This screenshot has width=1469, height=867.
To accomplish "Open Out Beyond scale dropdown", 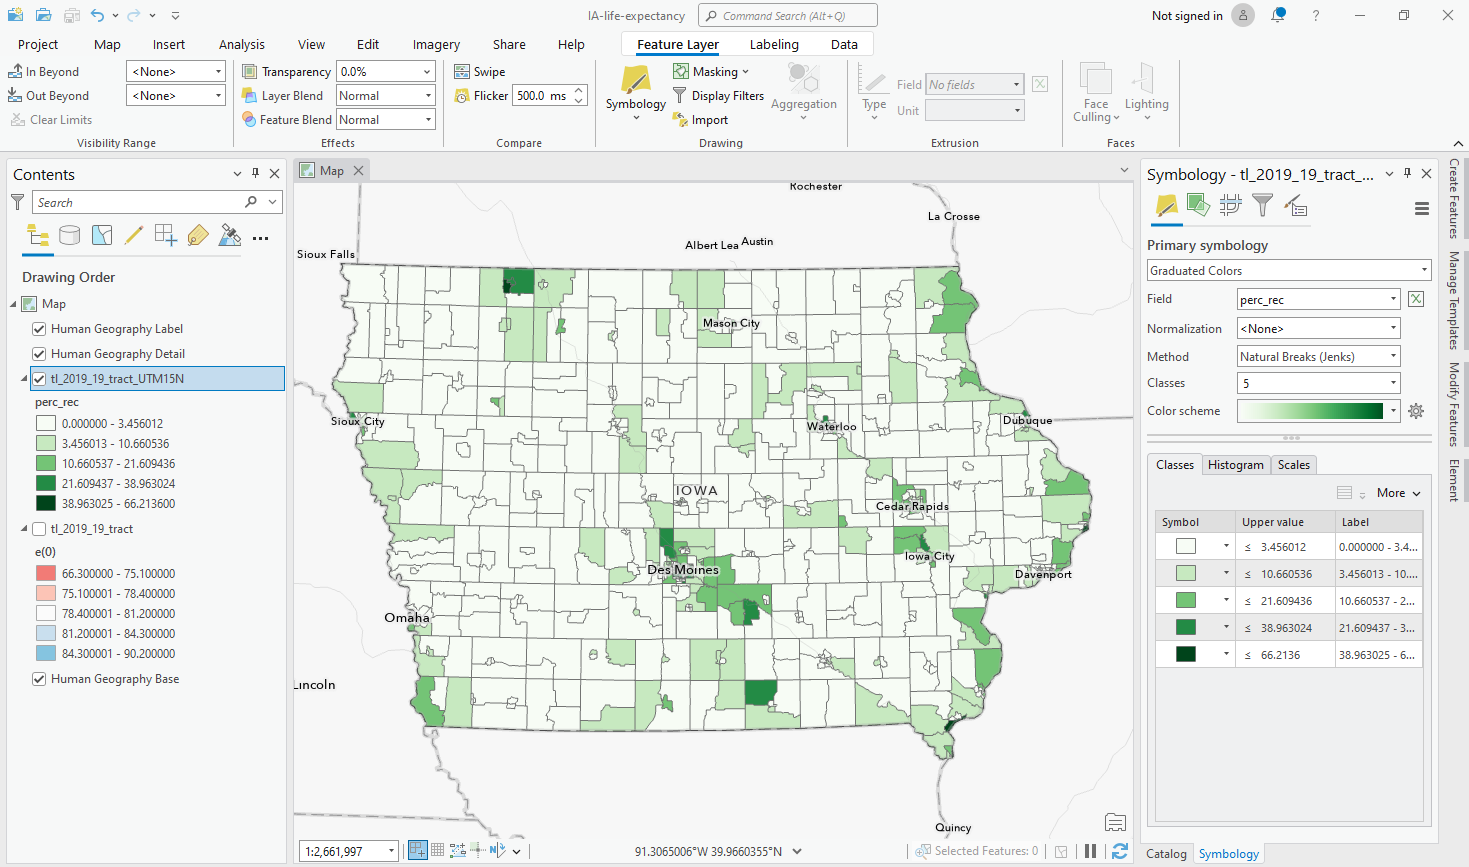I will pyautogui.click(x=176, y=96).
